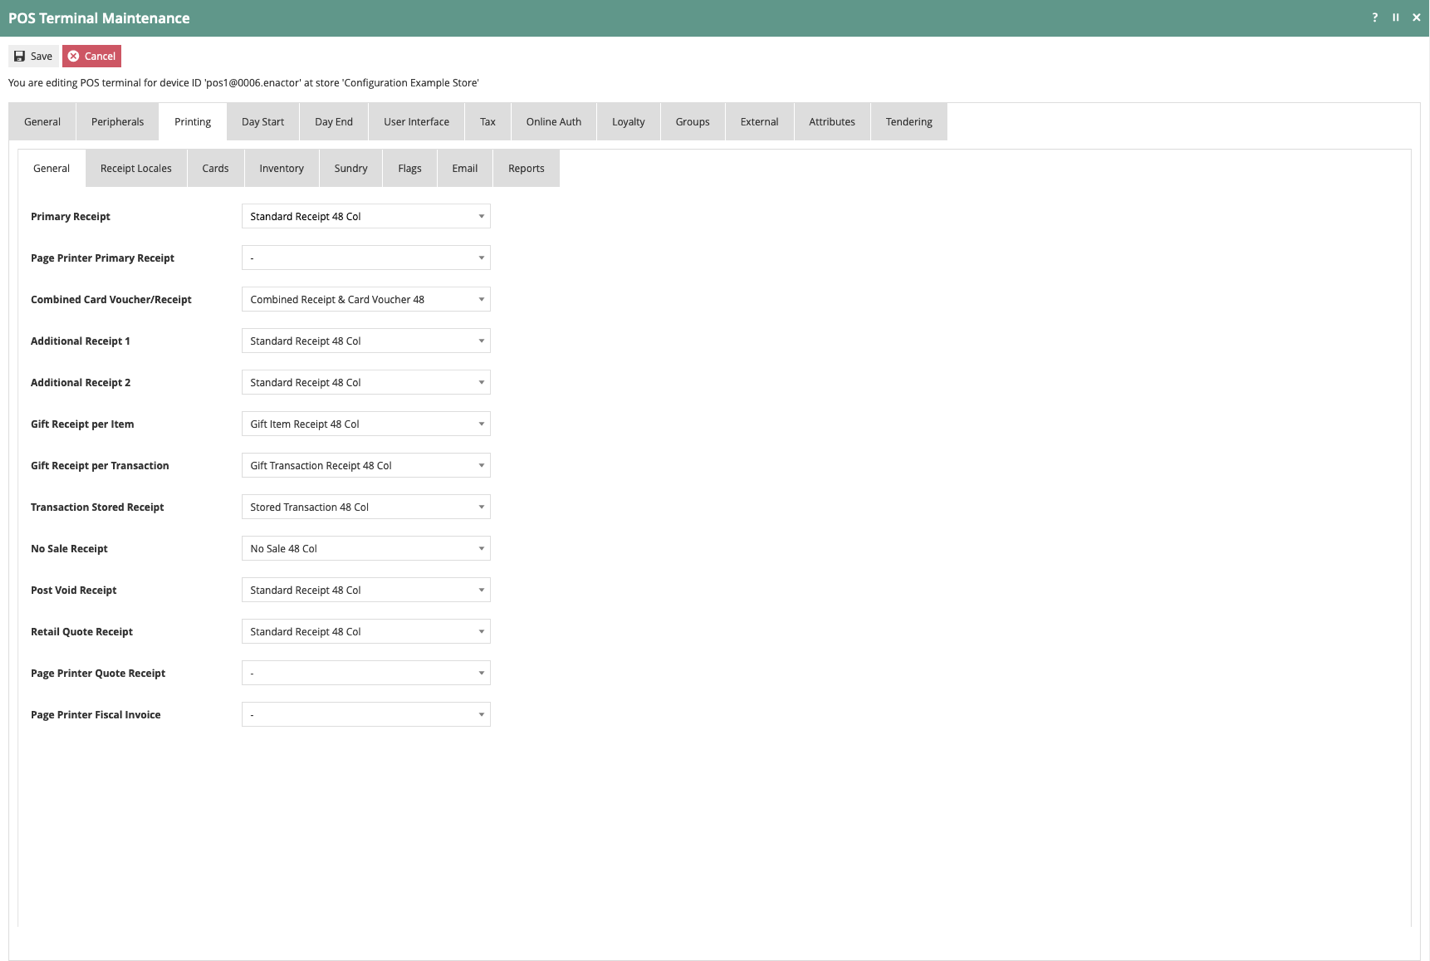Select the Cards sub-tab
The width and height of the screenshot is (1430, 961).
(x=216, y=168)
